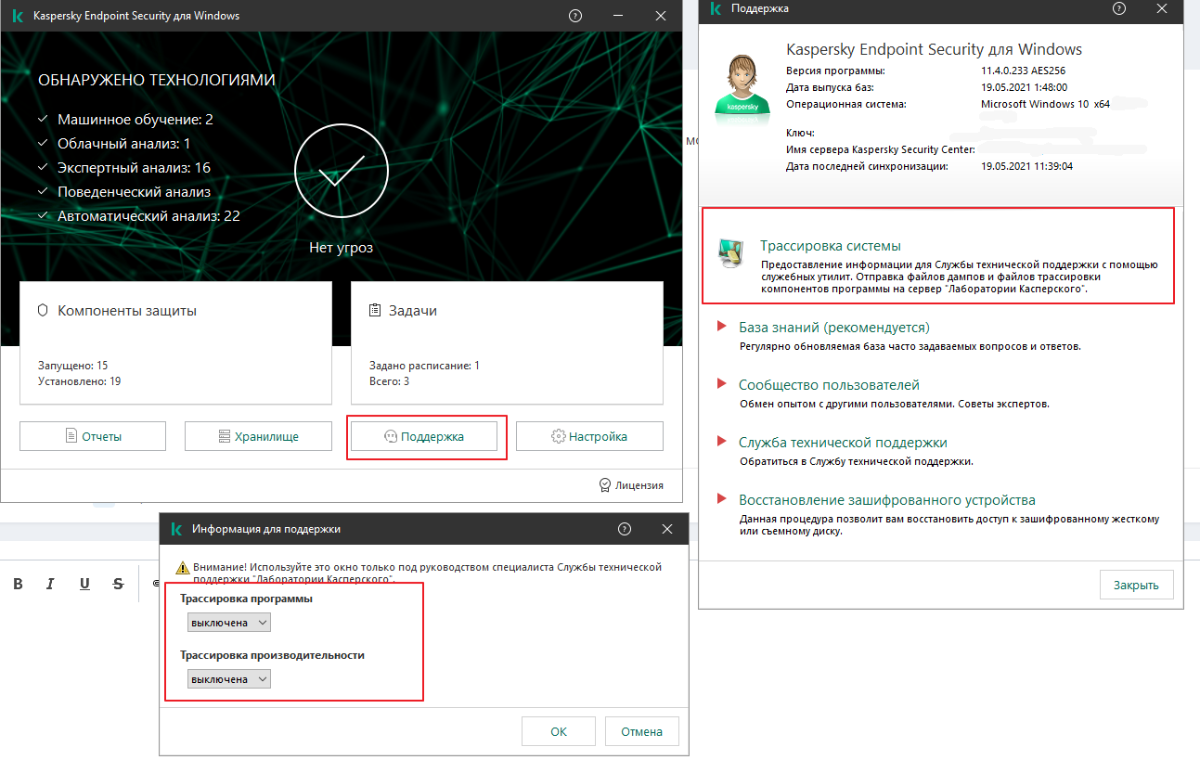Click the Kaspersky logo in main window title
The height and width of the screenshot is (760, 1200).
(x=15, y=16)
